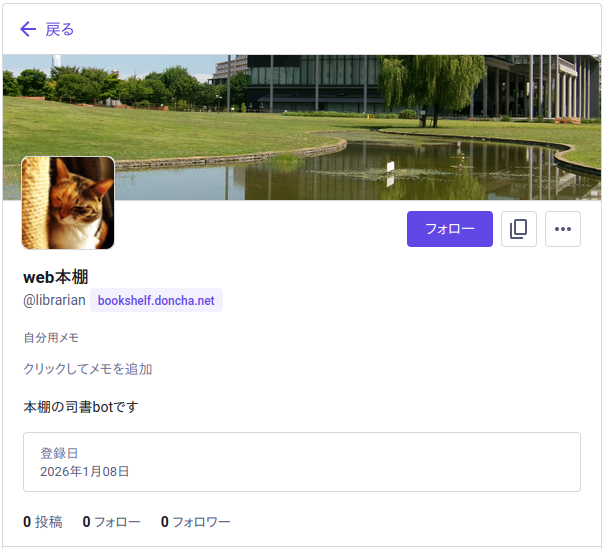
Task: Copy the account handle with the copy icon
Action: pos(518,229)
